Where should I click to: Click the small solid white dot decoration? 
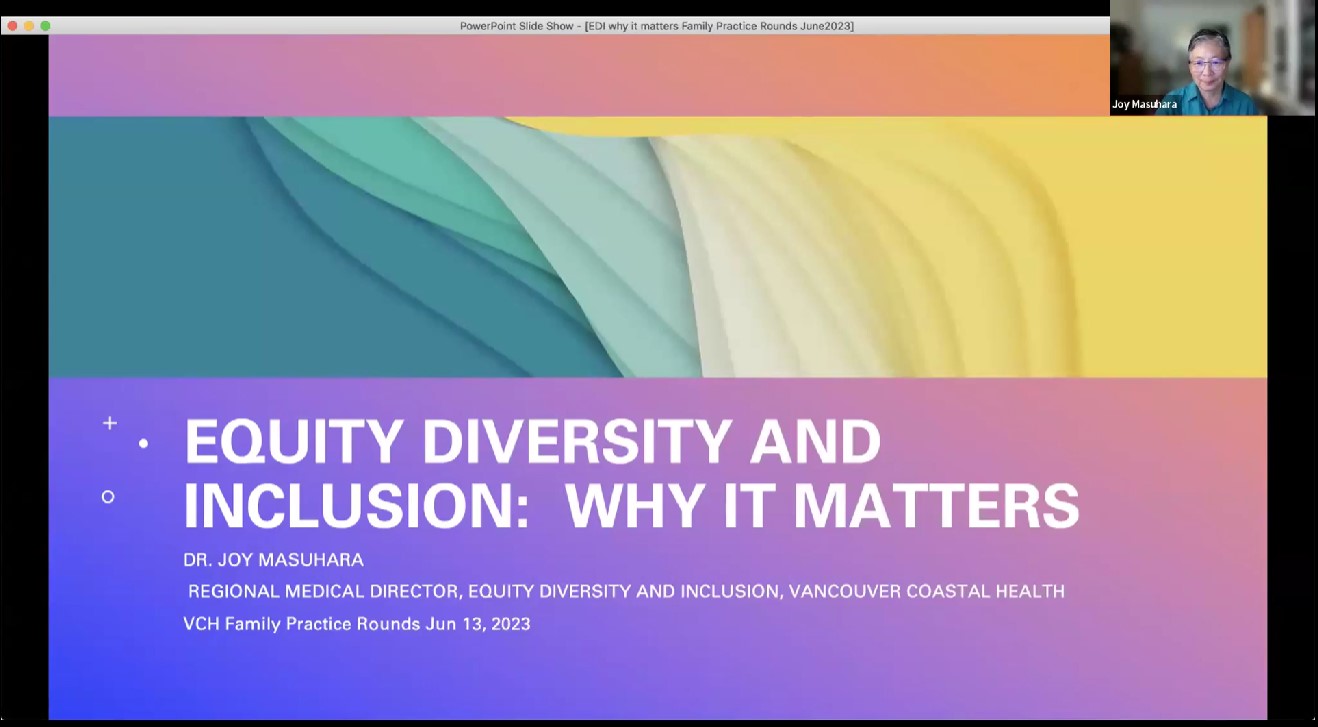(144, 443)
